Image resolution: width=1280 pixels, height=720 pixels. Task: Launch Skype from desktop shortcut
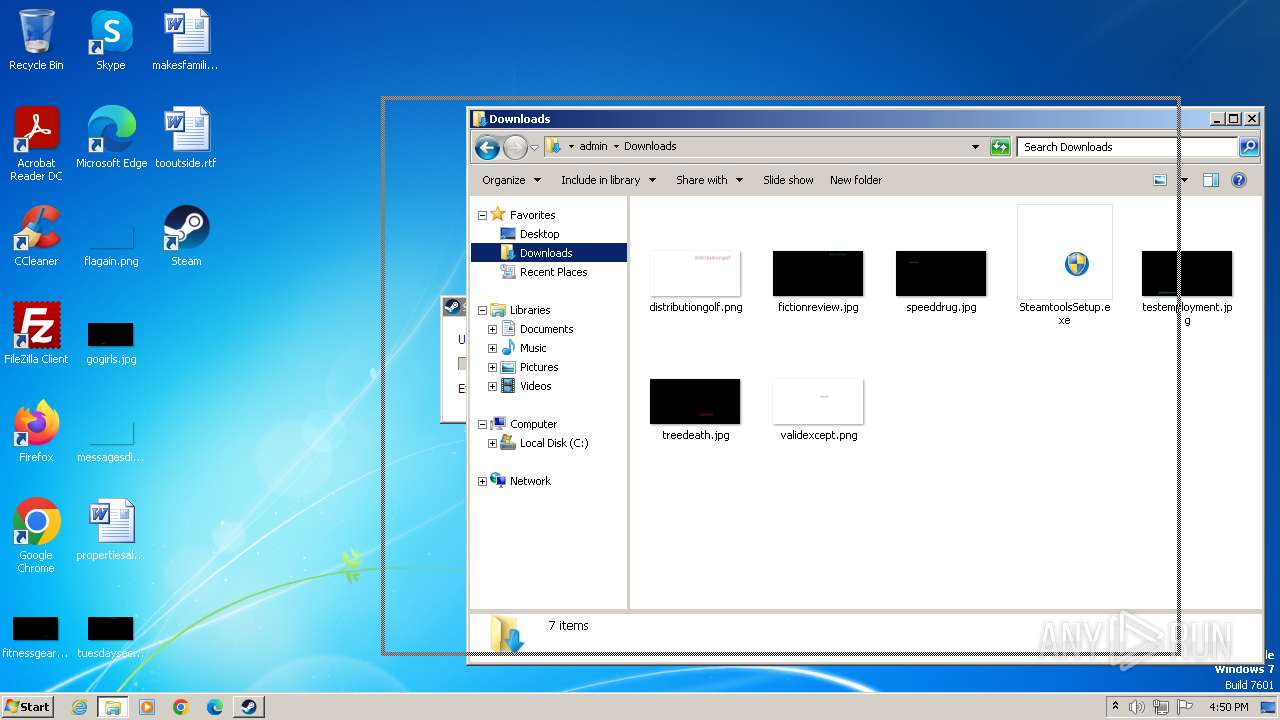click(x=110, y=40)
